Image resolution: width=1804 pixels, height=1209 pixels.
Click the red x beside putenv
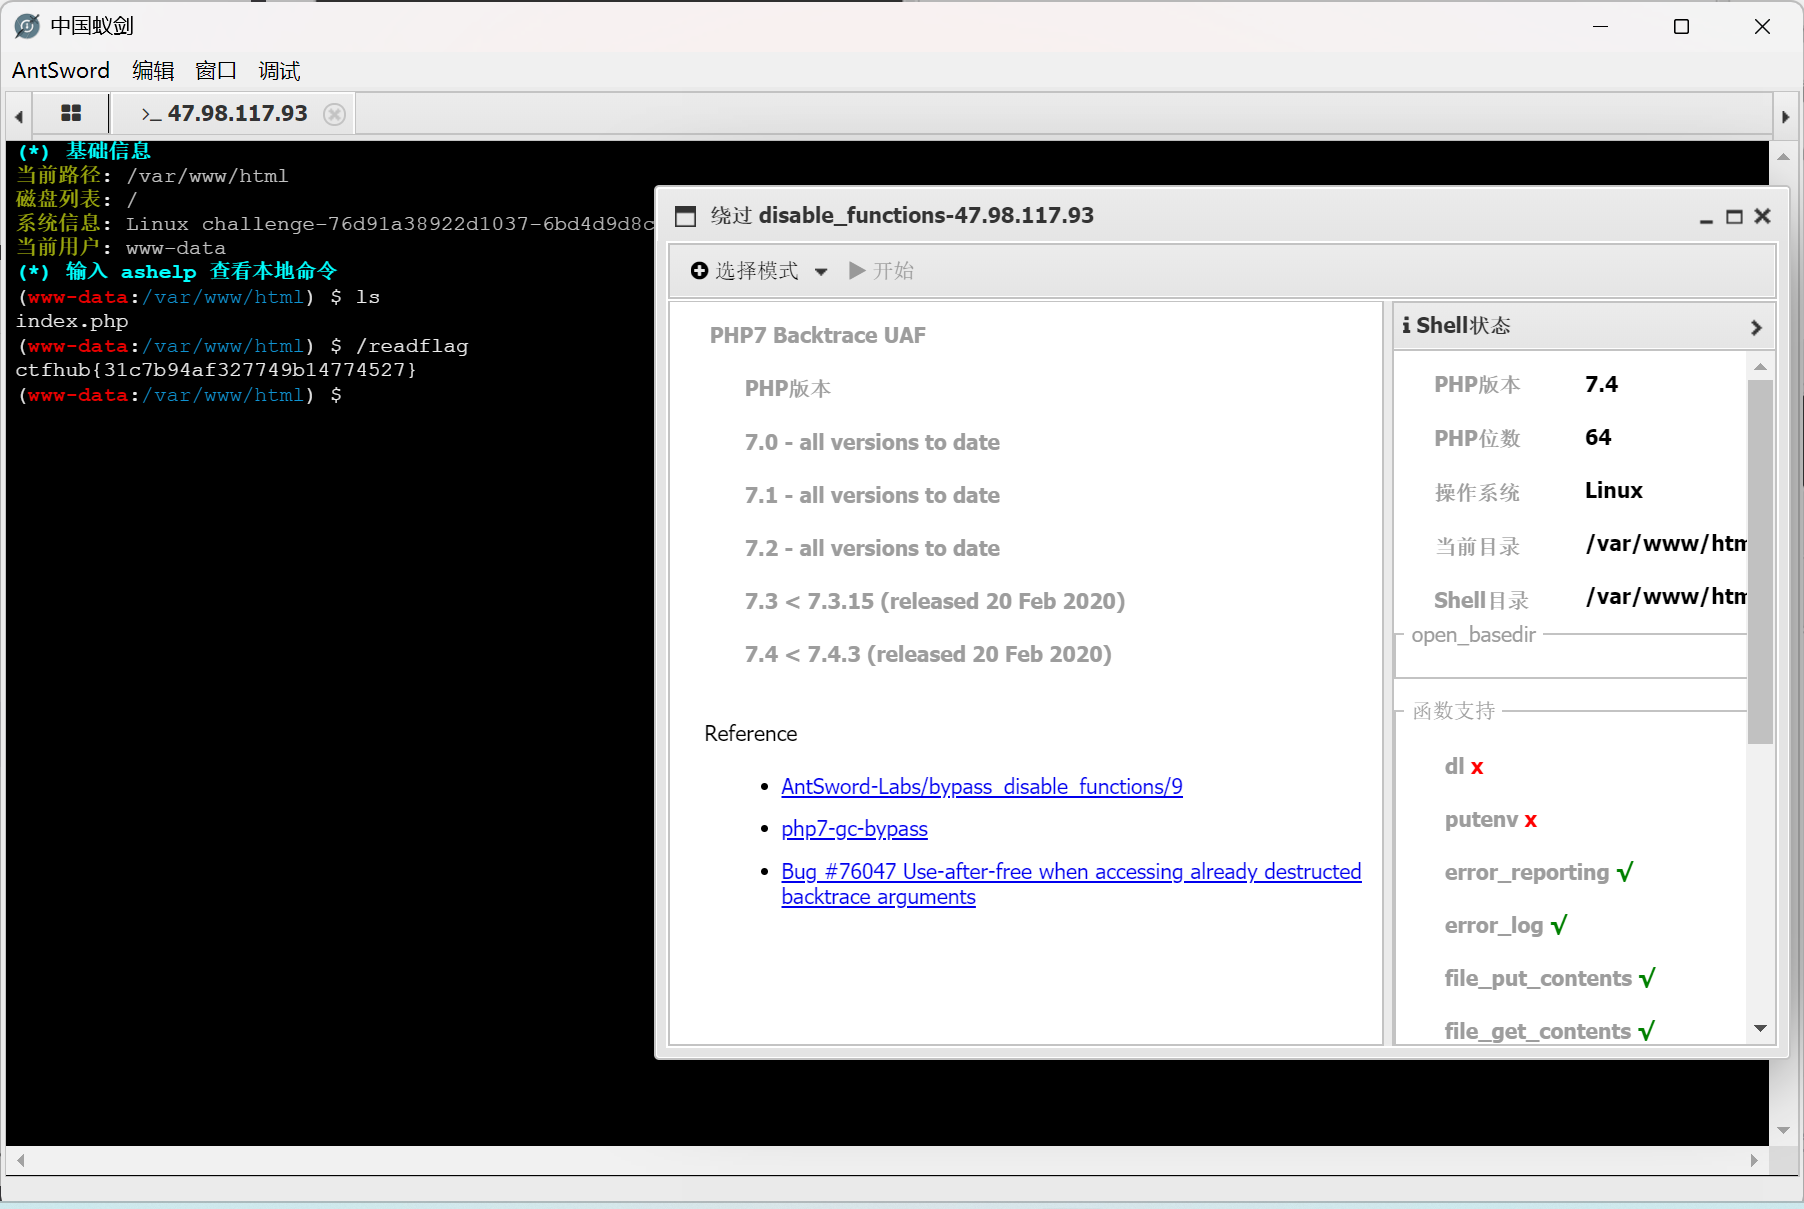pyautogui.click(x=1531, y=820)
